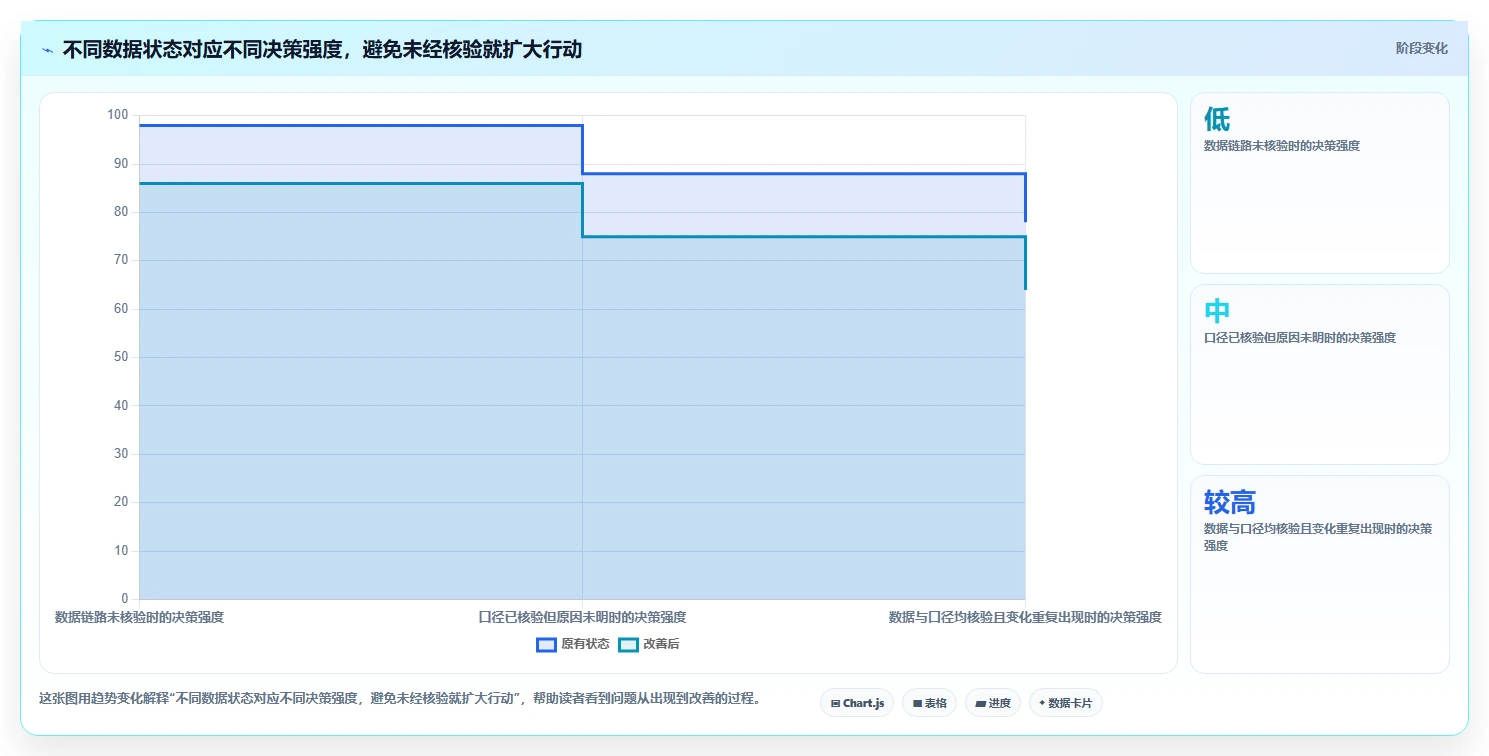Click the 中 value on the second card
This screenshot has width=1489, height=756.
[1217, 311]
